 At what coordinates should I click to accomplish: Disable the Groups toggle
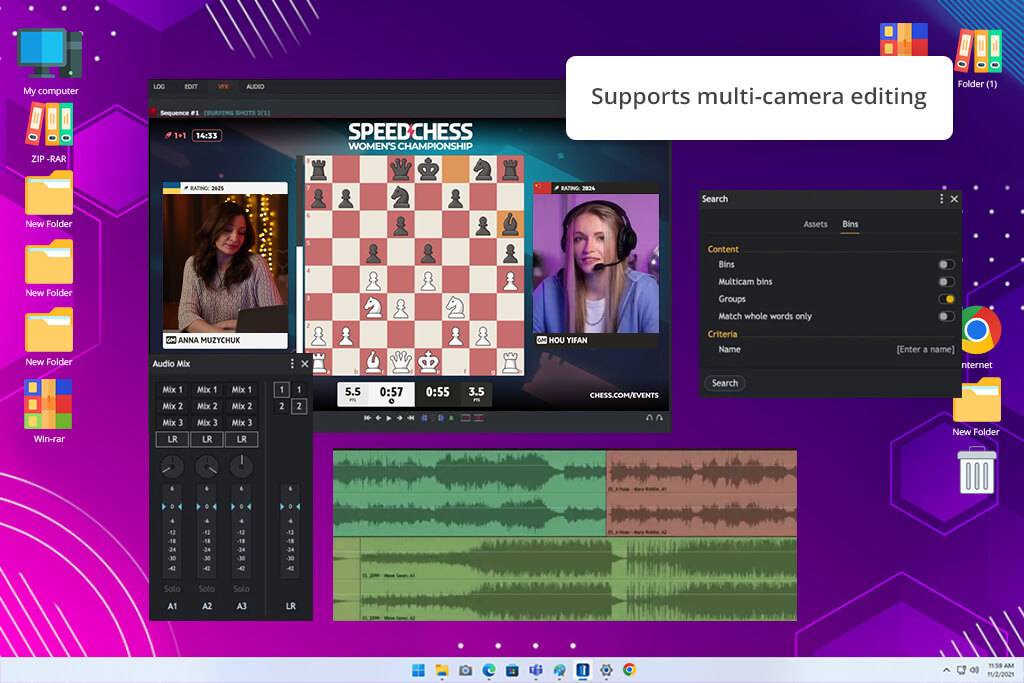point(946,299)
